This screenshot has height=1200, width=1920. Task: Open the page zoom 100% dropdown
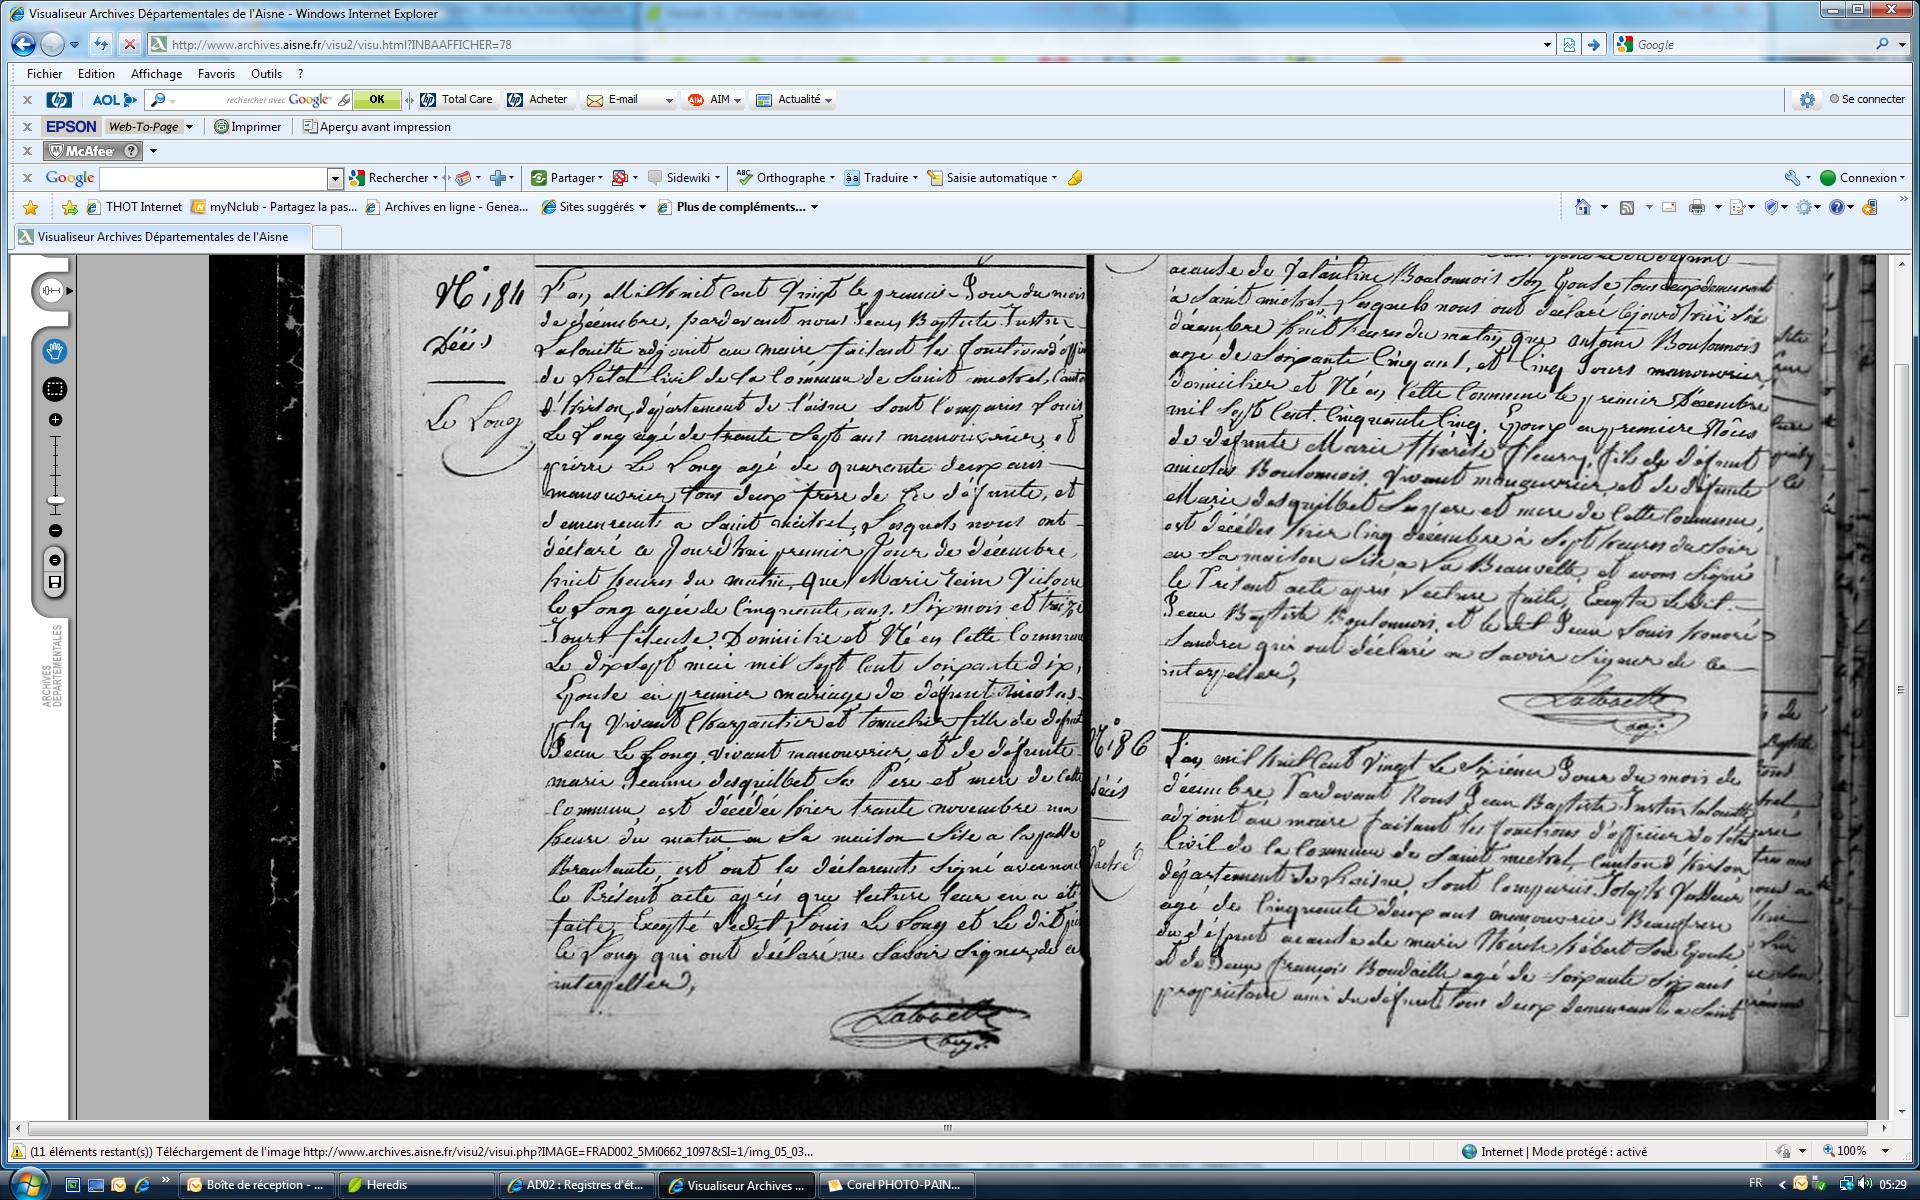click(1885, 1151)
